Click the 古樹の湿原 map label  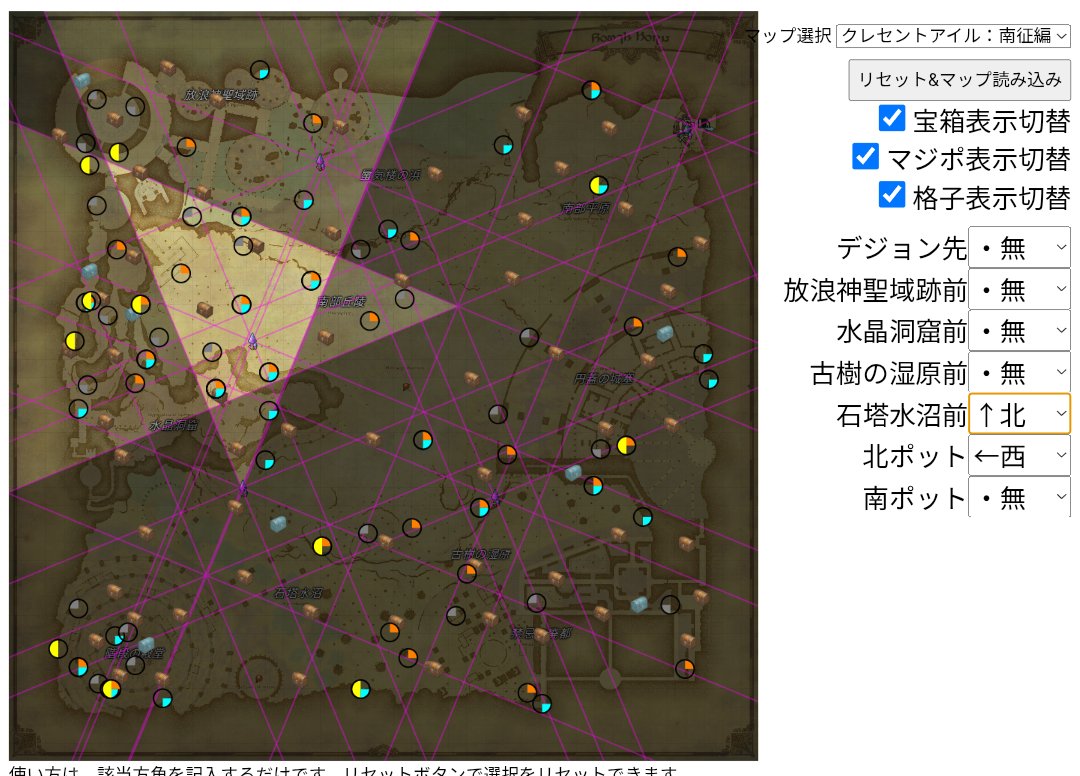(x=481, y=554)
